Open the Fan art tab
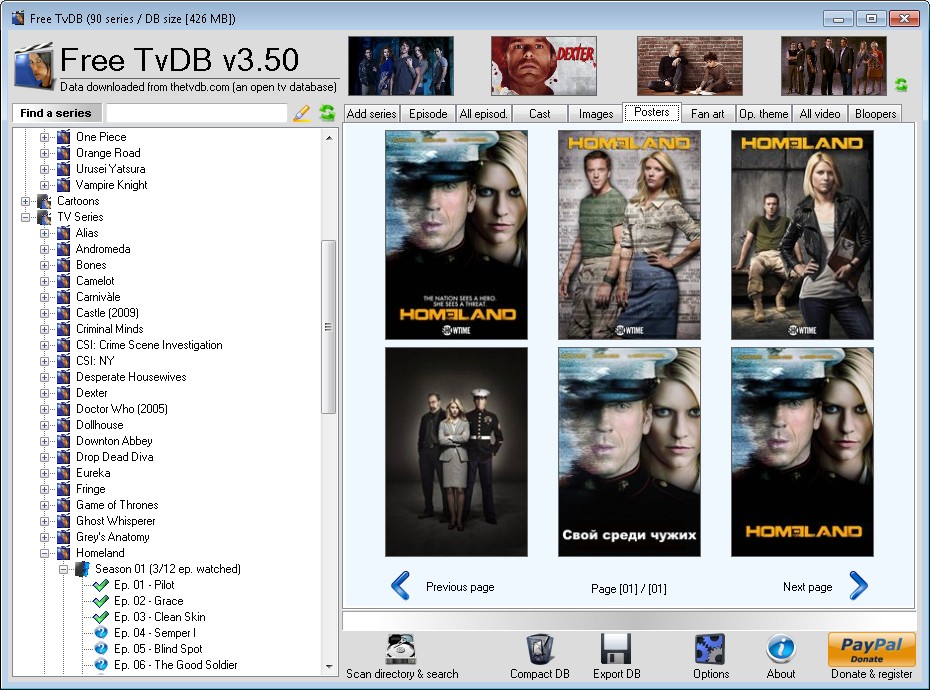This screenshot has height=690, width=930. click(x=708, y=113)
